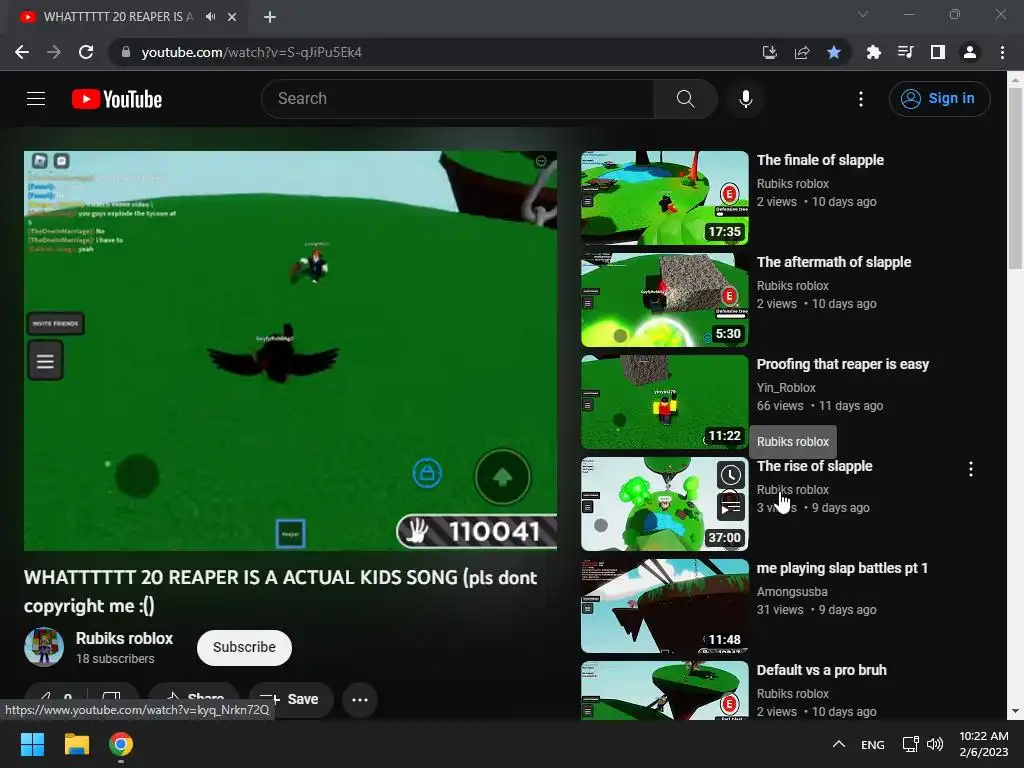Open Yin_Roblox channel name

coord(786,387)
